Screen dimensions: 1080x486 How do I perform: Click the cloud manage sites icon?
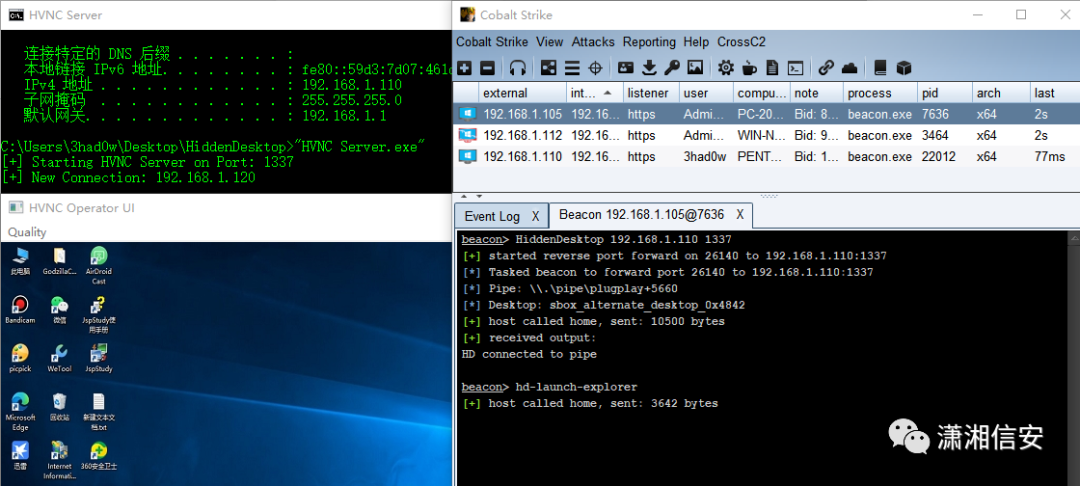[x=849, y=67]
